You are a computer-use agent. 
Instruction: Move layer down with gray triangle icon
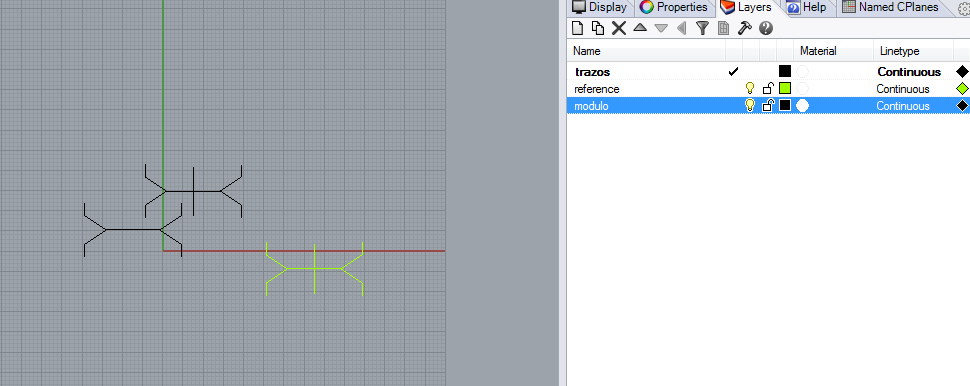[x=661, y=28]
